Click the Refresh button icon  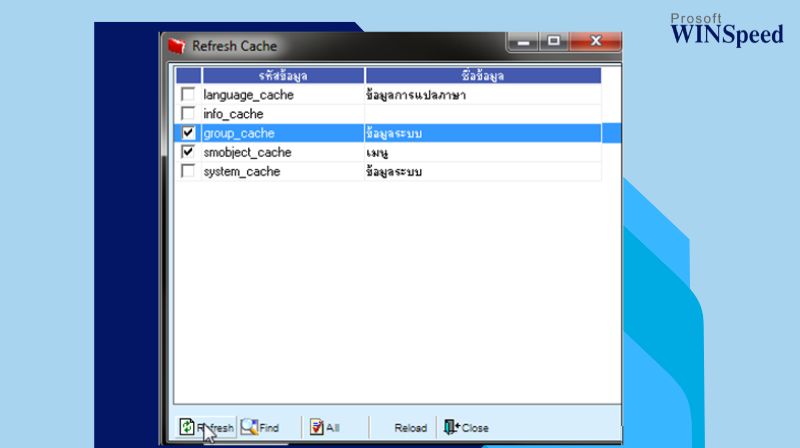point(187,427)
